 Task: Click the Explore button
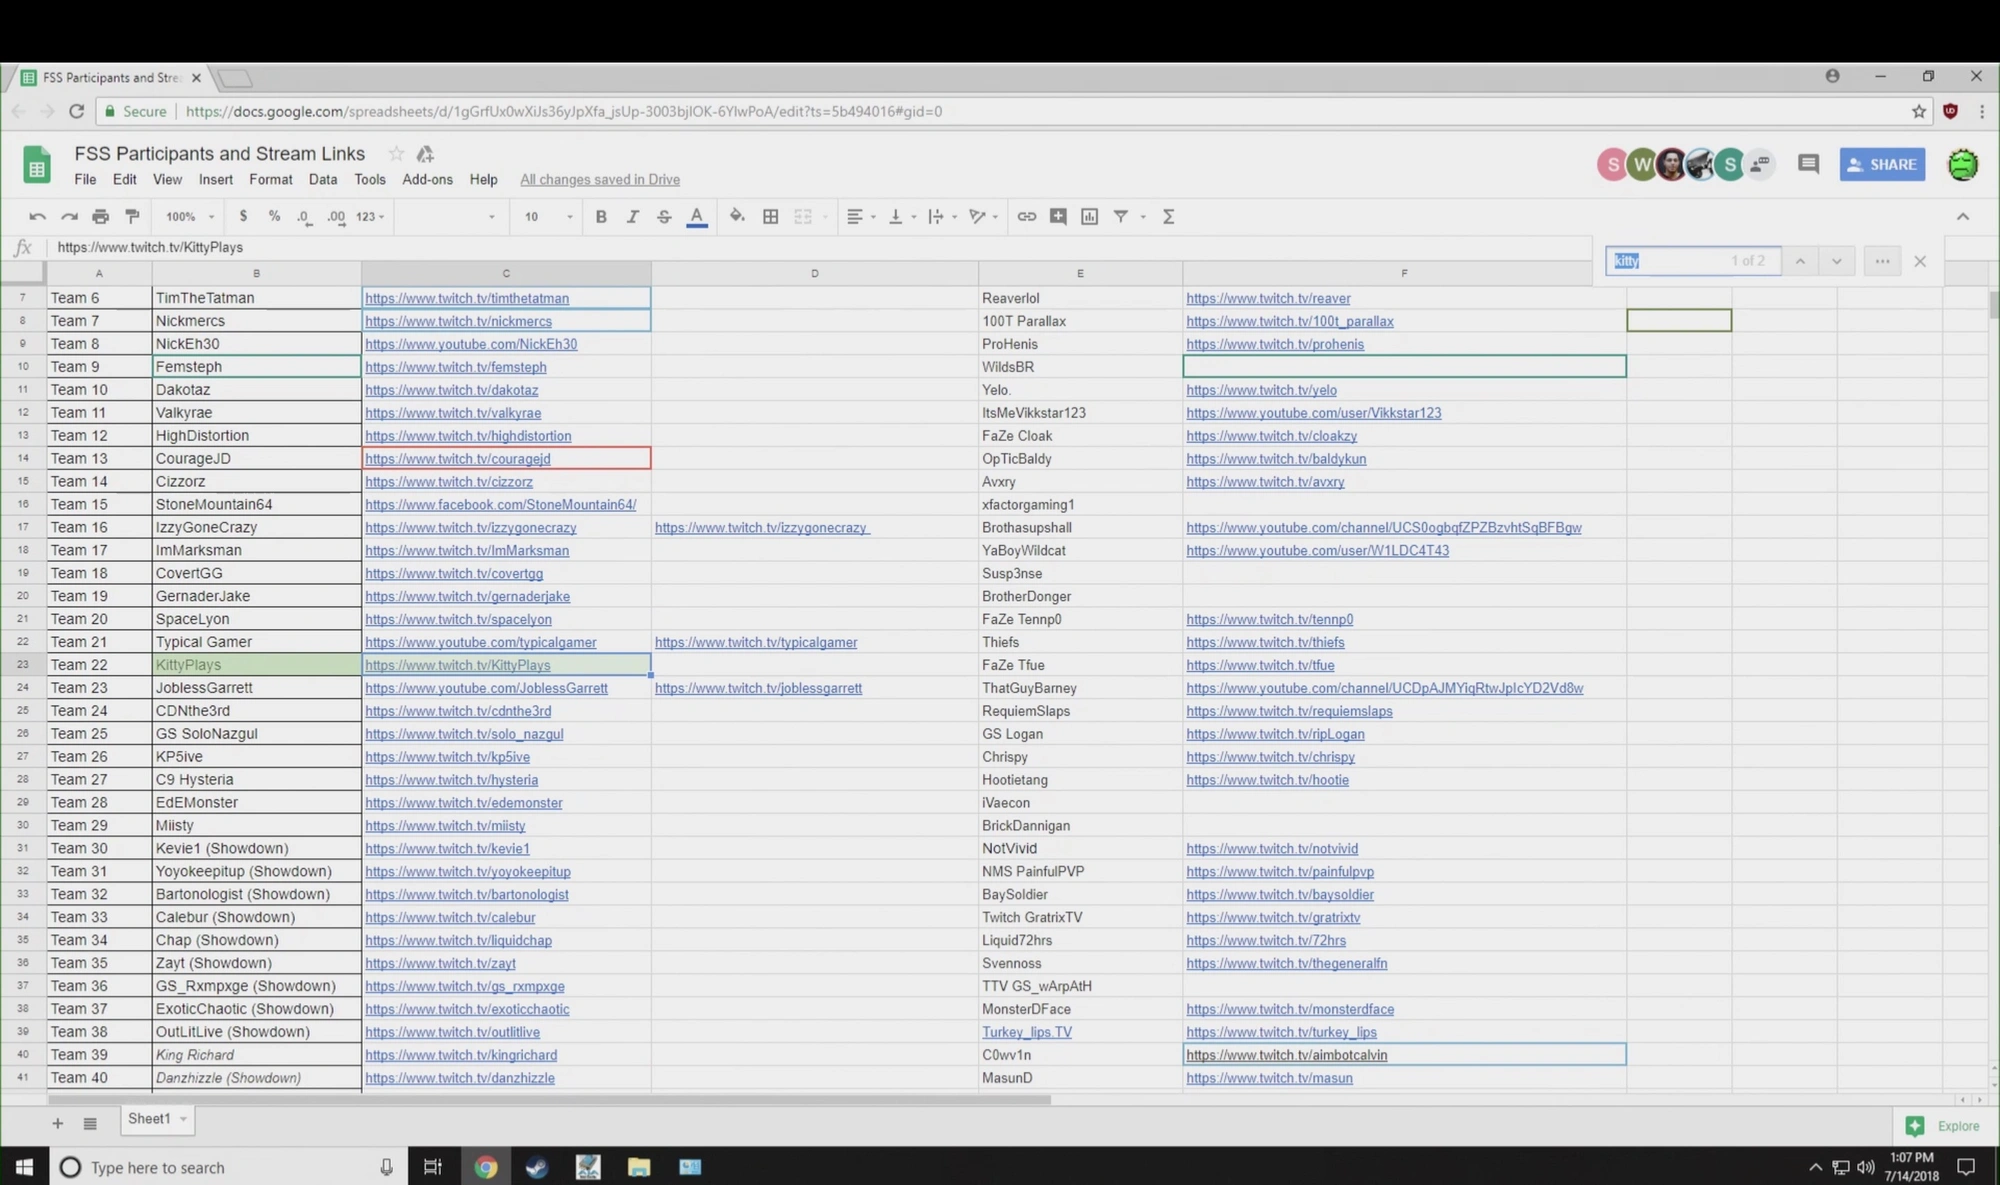click(x=1943, y=1126)
